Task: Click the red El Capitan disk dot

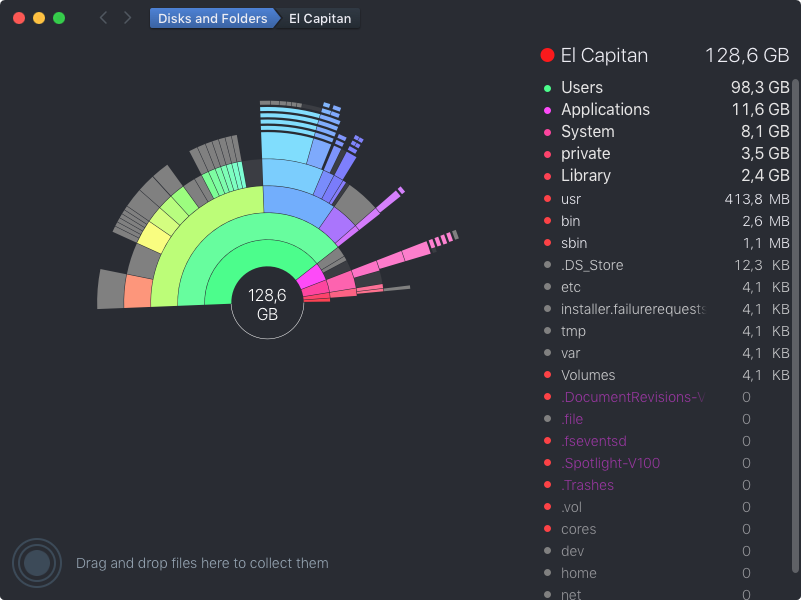Action: (x=547, y=56)
